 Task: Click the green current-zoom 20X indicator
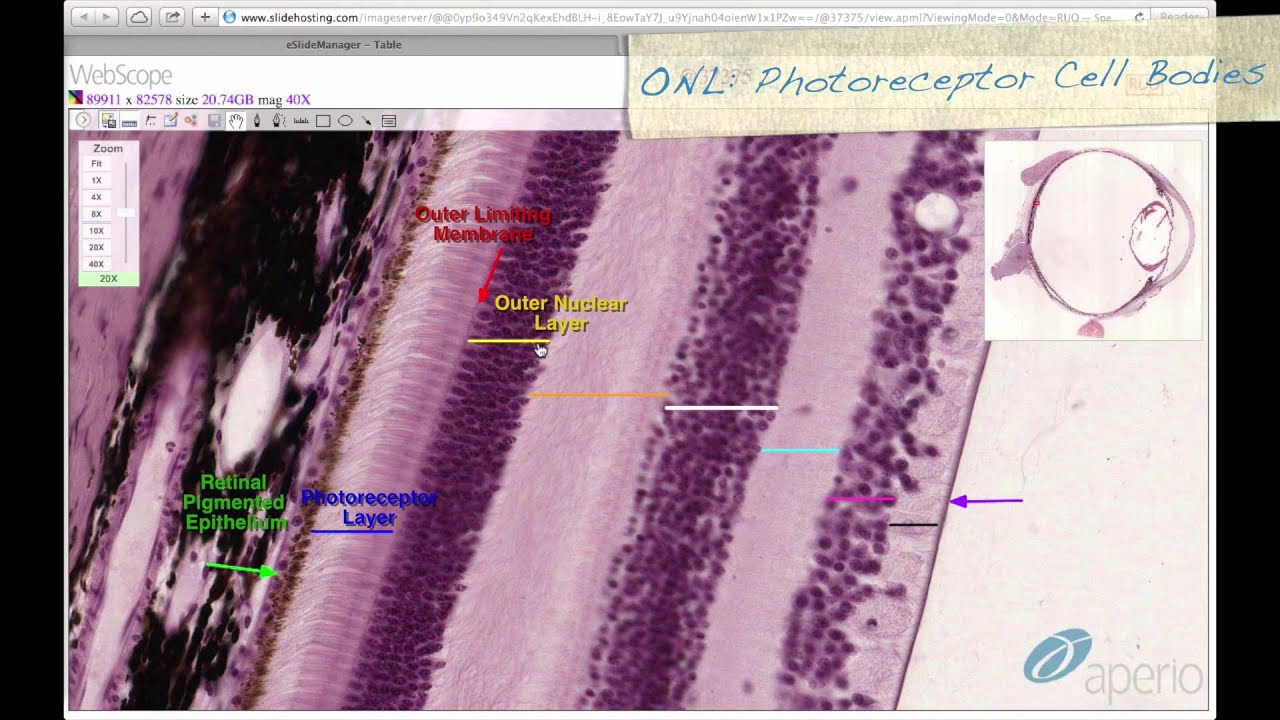[108, 279]
